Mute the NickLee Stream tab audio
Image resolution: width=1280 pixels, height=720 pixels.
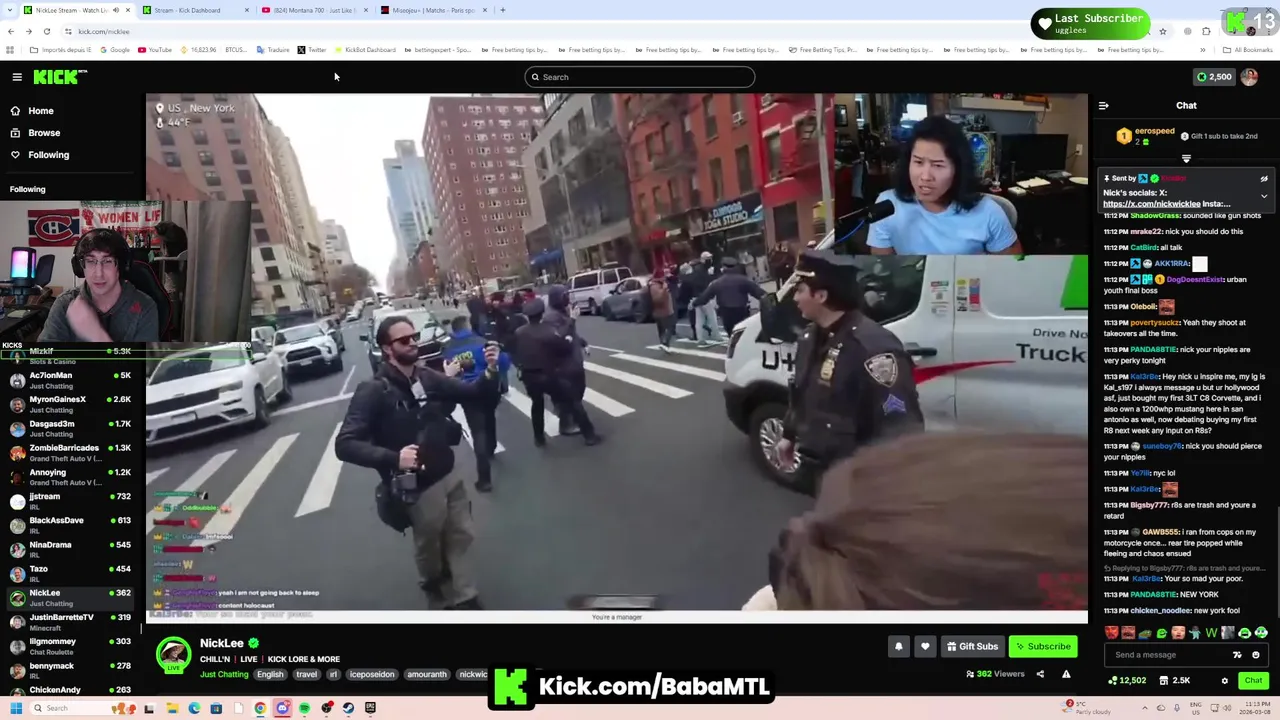pyautogui.click(x=116, y=10)
